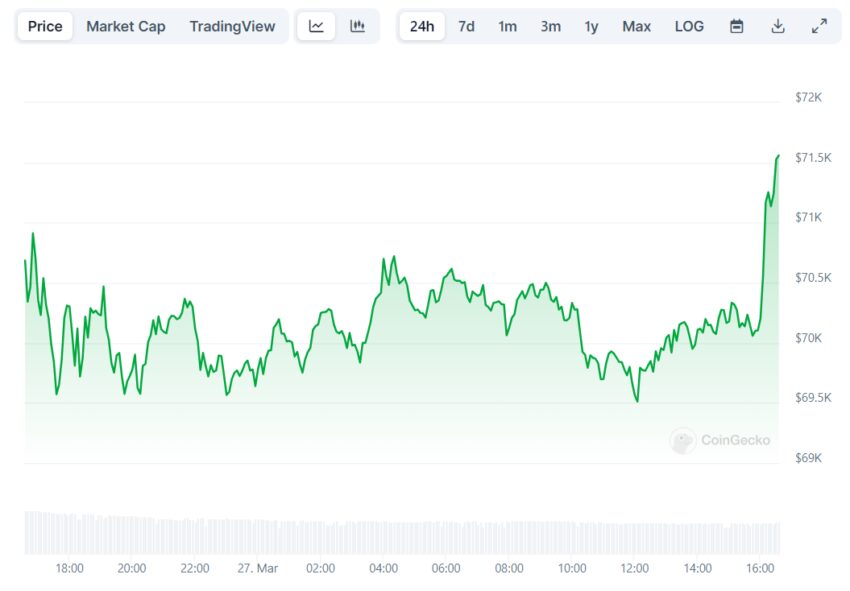Open the TradingView tab
The height and width of the screenshot is (591, 850).
[x=232, y=26]
